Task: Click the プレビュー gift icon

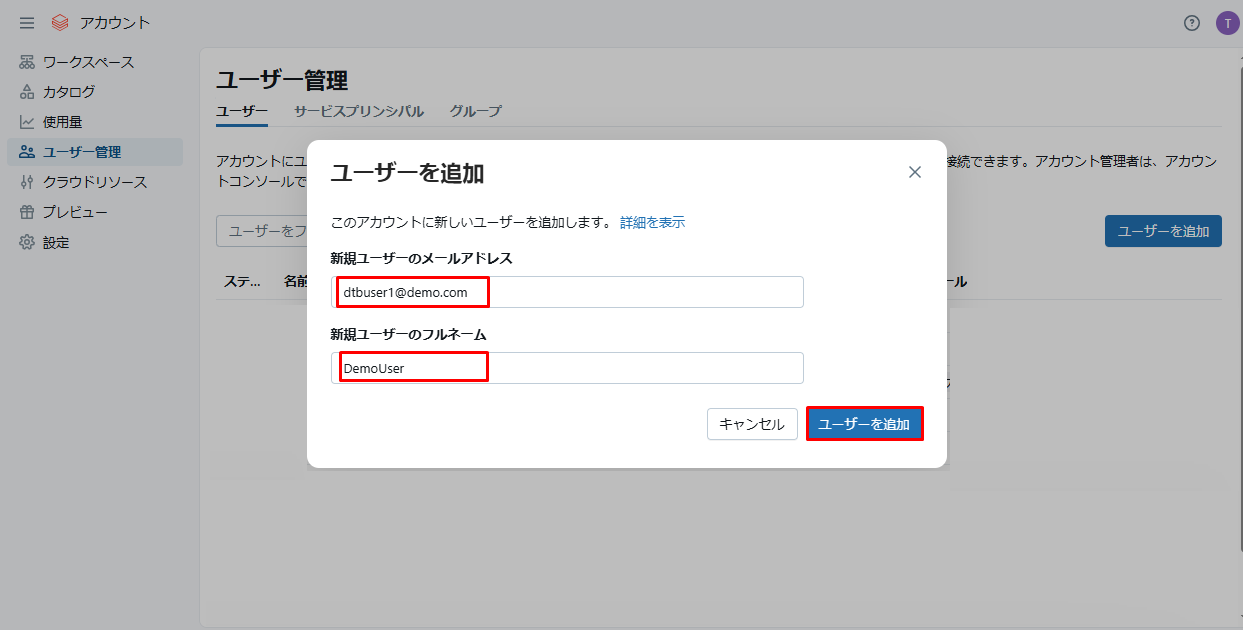Action: point(27,212)
